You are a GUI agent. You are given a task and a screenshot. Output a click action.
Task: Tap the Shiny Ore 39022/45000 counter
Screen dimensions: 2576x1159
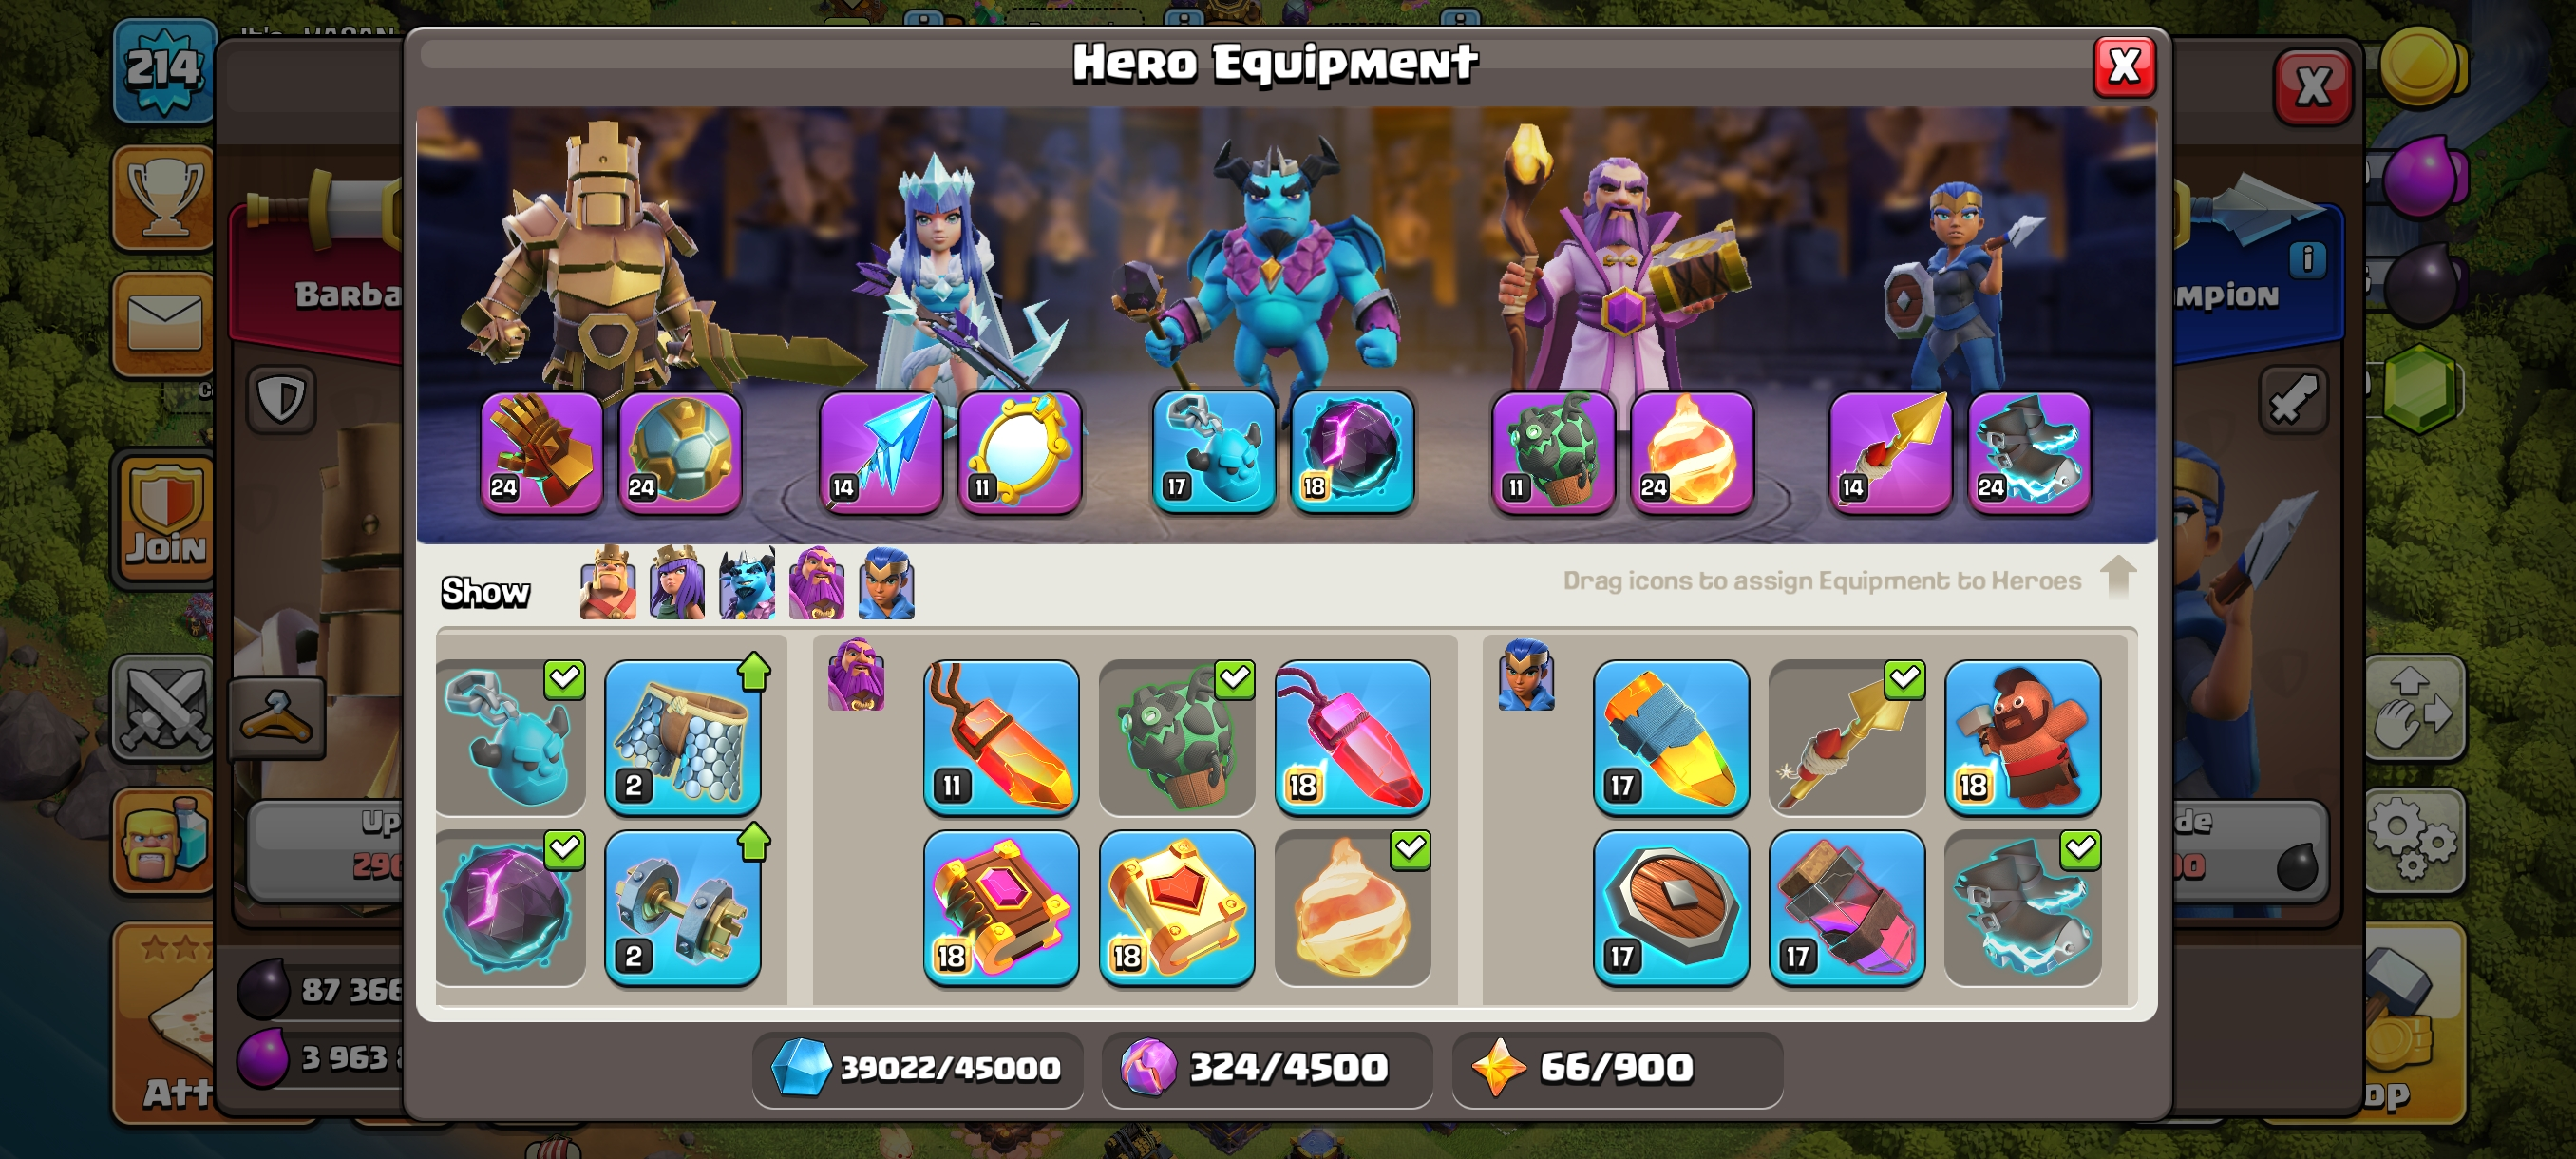point(917,1068)
